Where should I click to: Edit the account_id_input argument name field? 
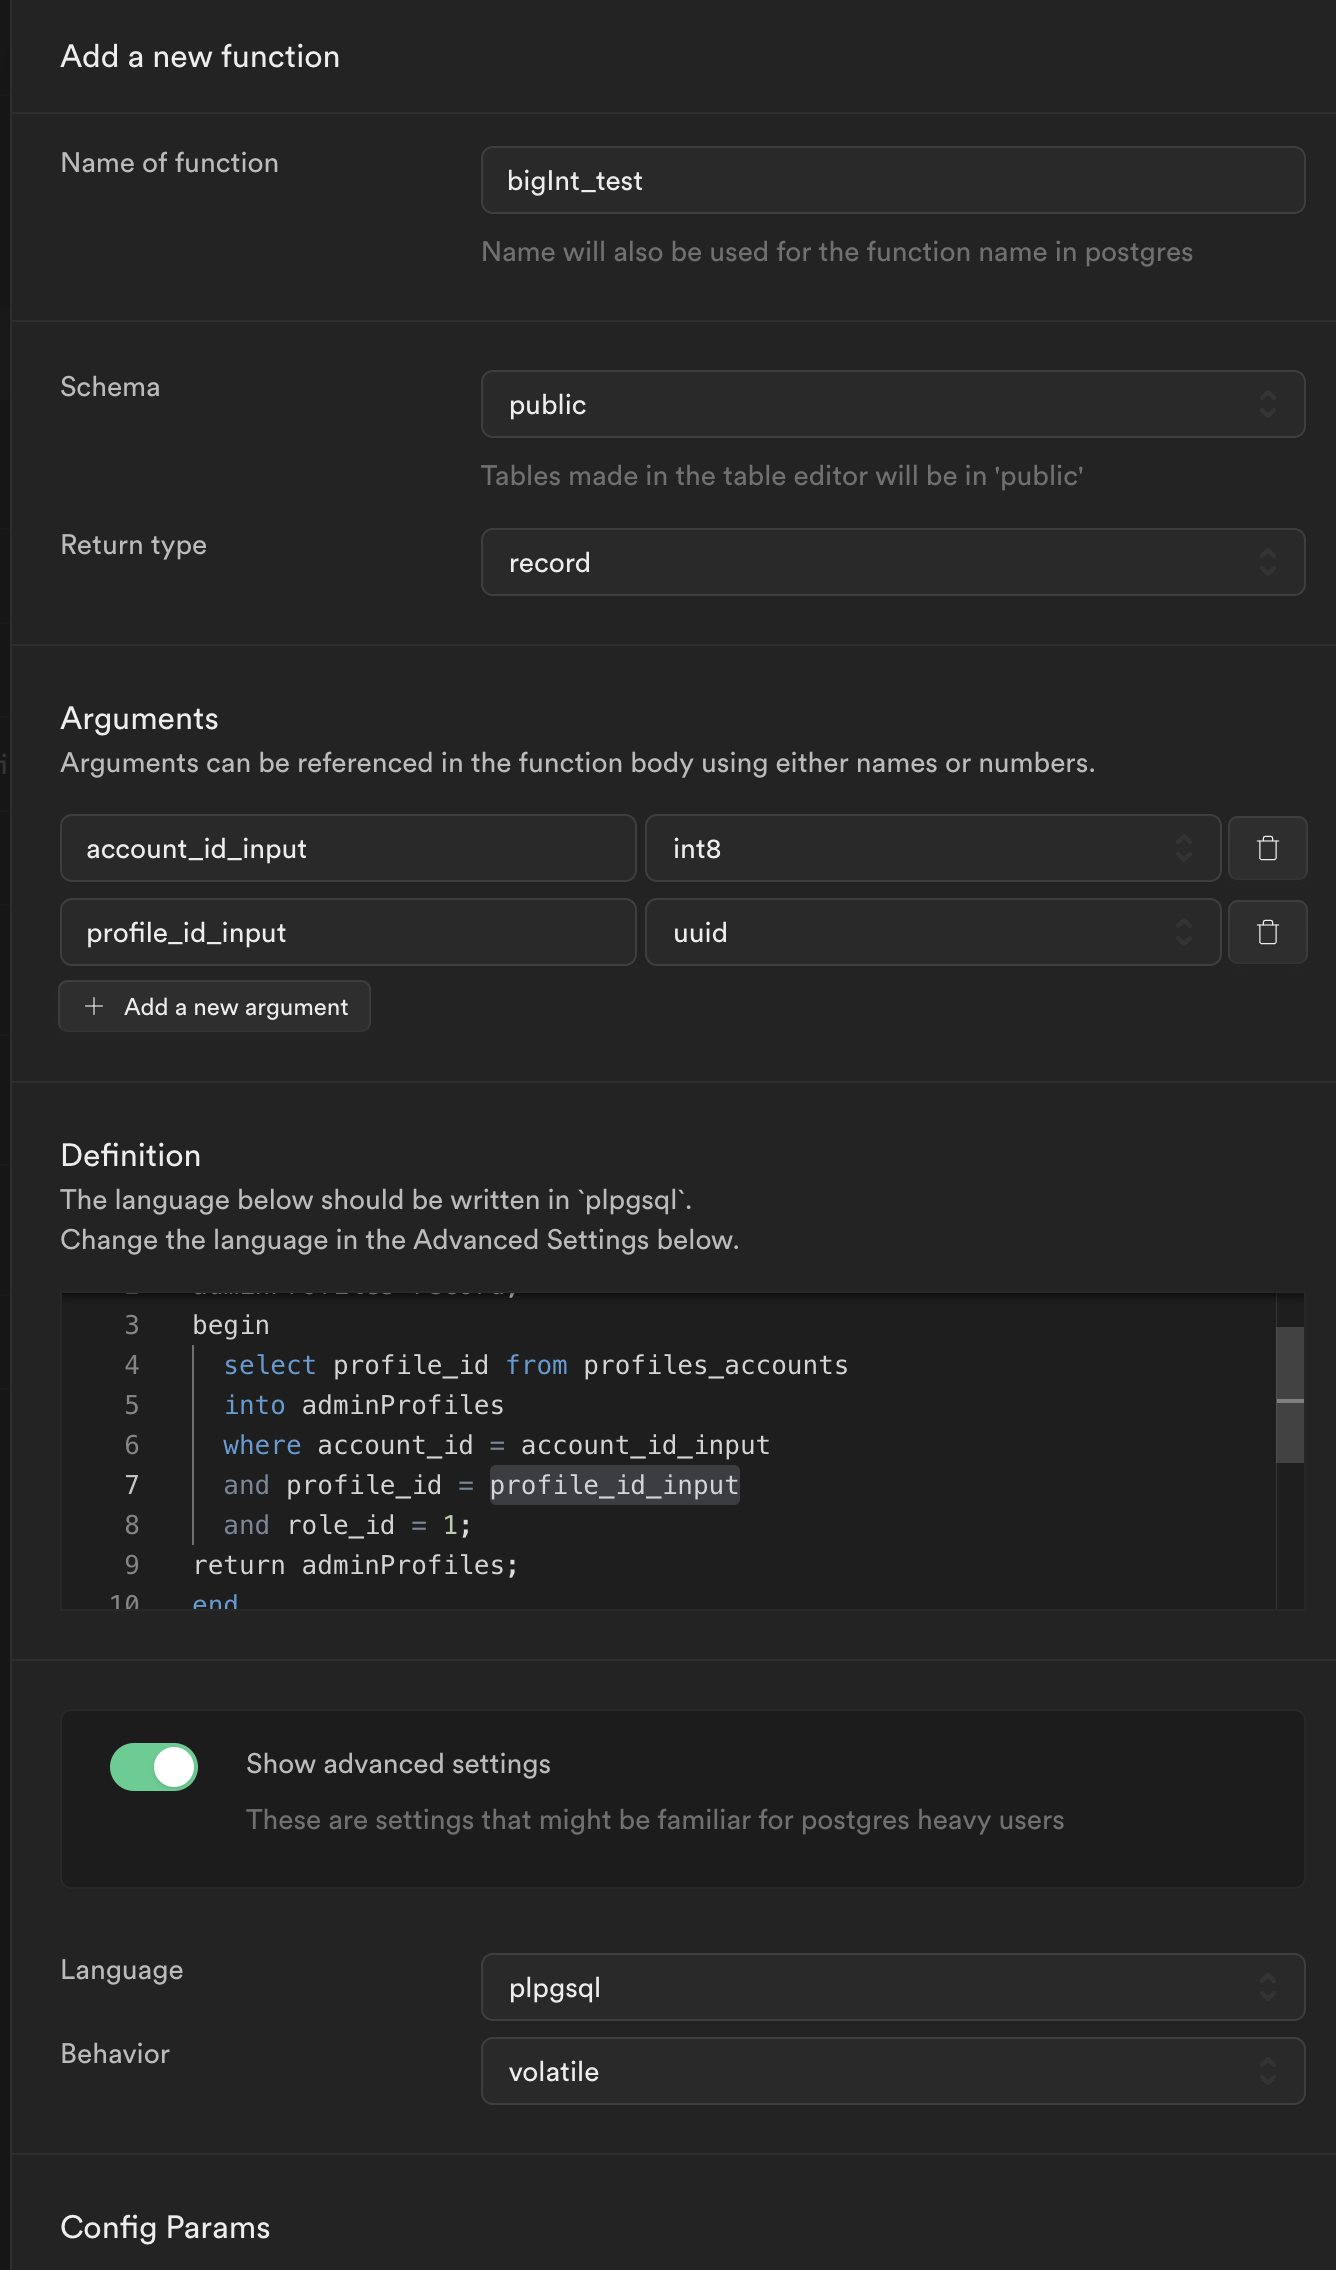click(348, 848)
